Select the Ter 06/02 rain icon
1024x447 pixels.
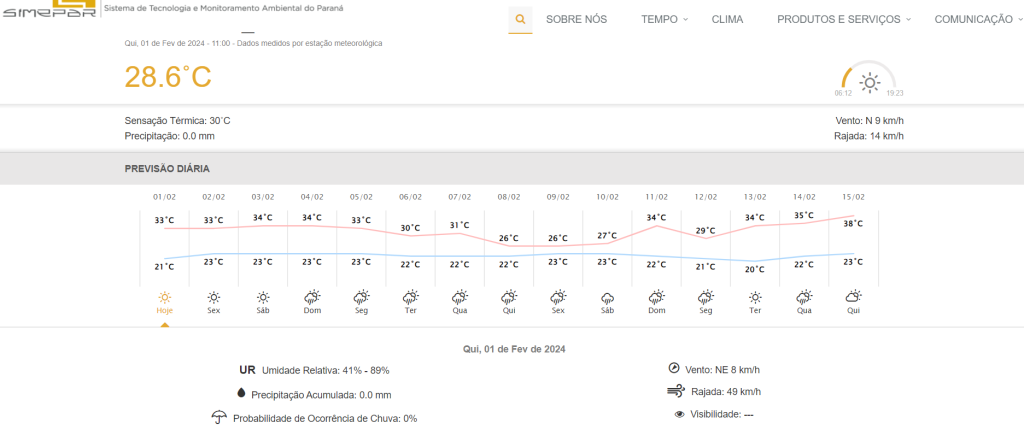(410, 297)
